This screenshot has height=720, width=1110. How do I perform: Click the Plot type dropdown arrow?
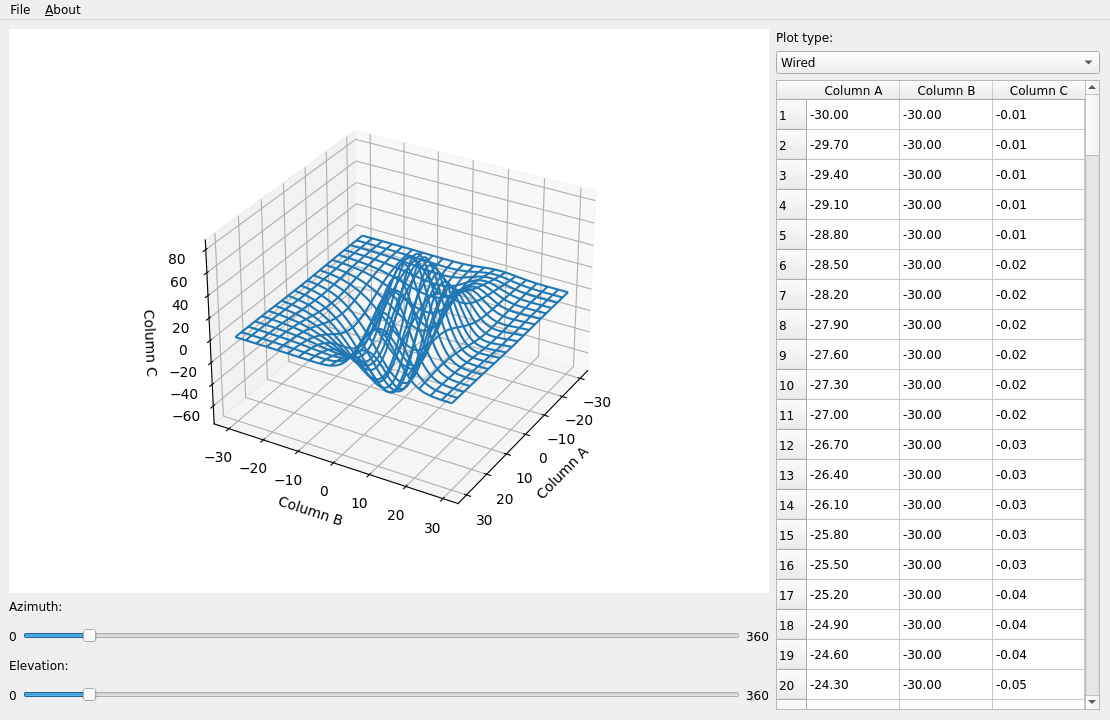click(x=1087, y=62)
